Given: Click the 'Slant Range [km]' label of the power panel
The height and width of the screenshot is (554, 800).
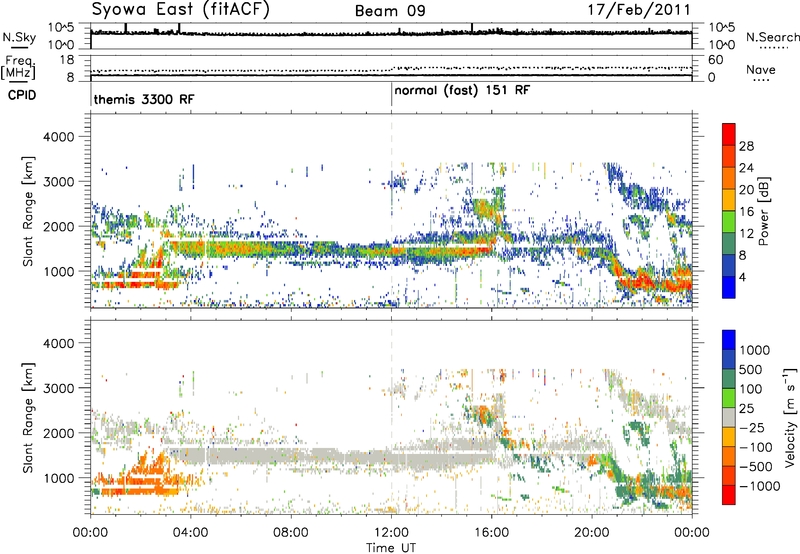Looking at the screenshot, I should tap(28, 211).
